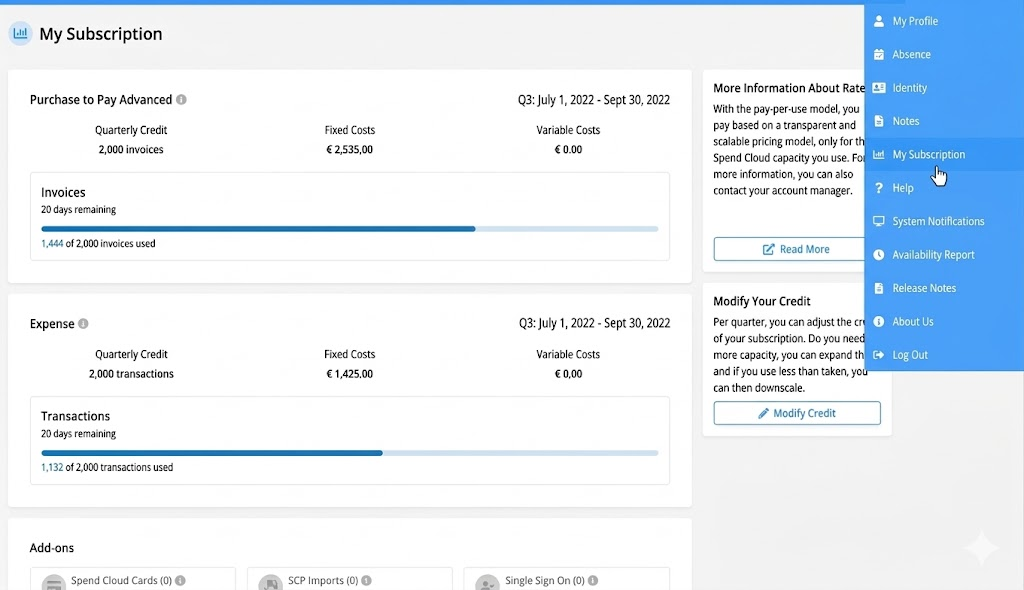Viewport: 1024px width, 590px height.
Task: Click info icon next to Purchase to Pay Advanced
Action: click(181, 100)
